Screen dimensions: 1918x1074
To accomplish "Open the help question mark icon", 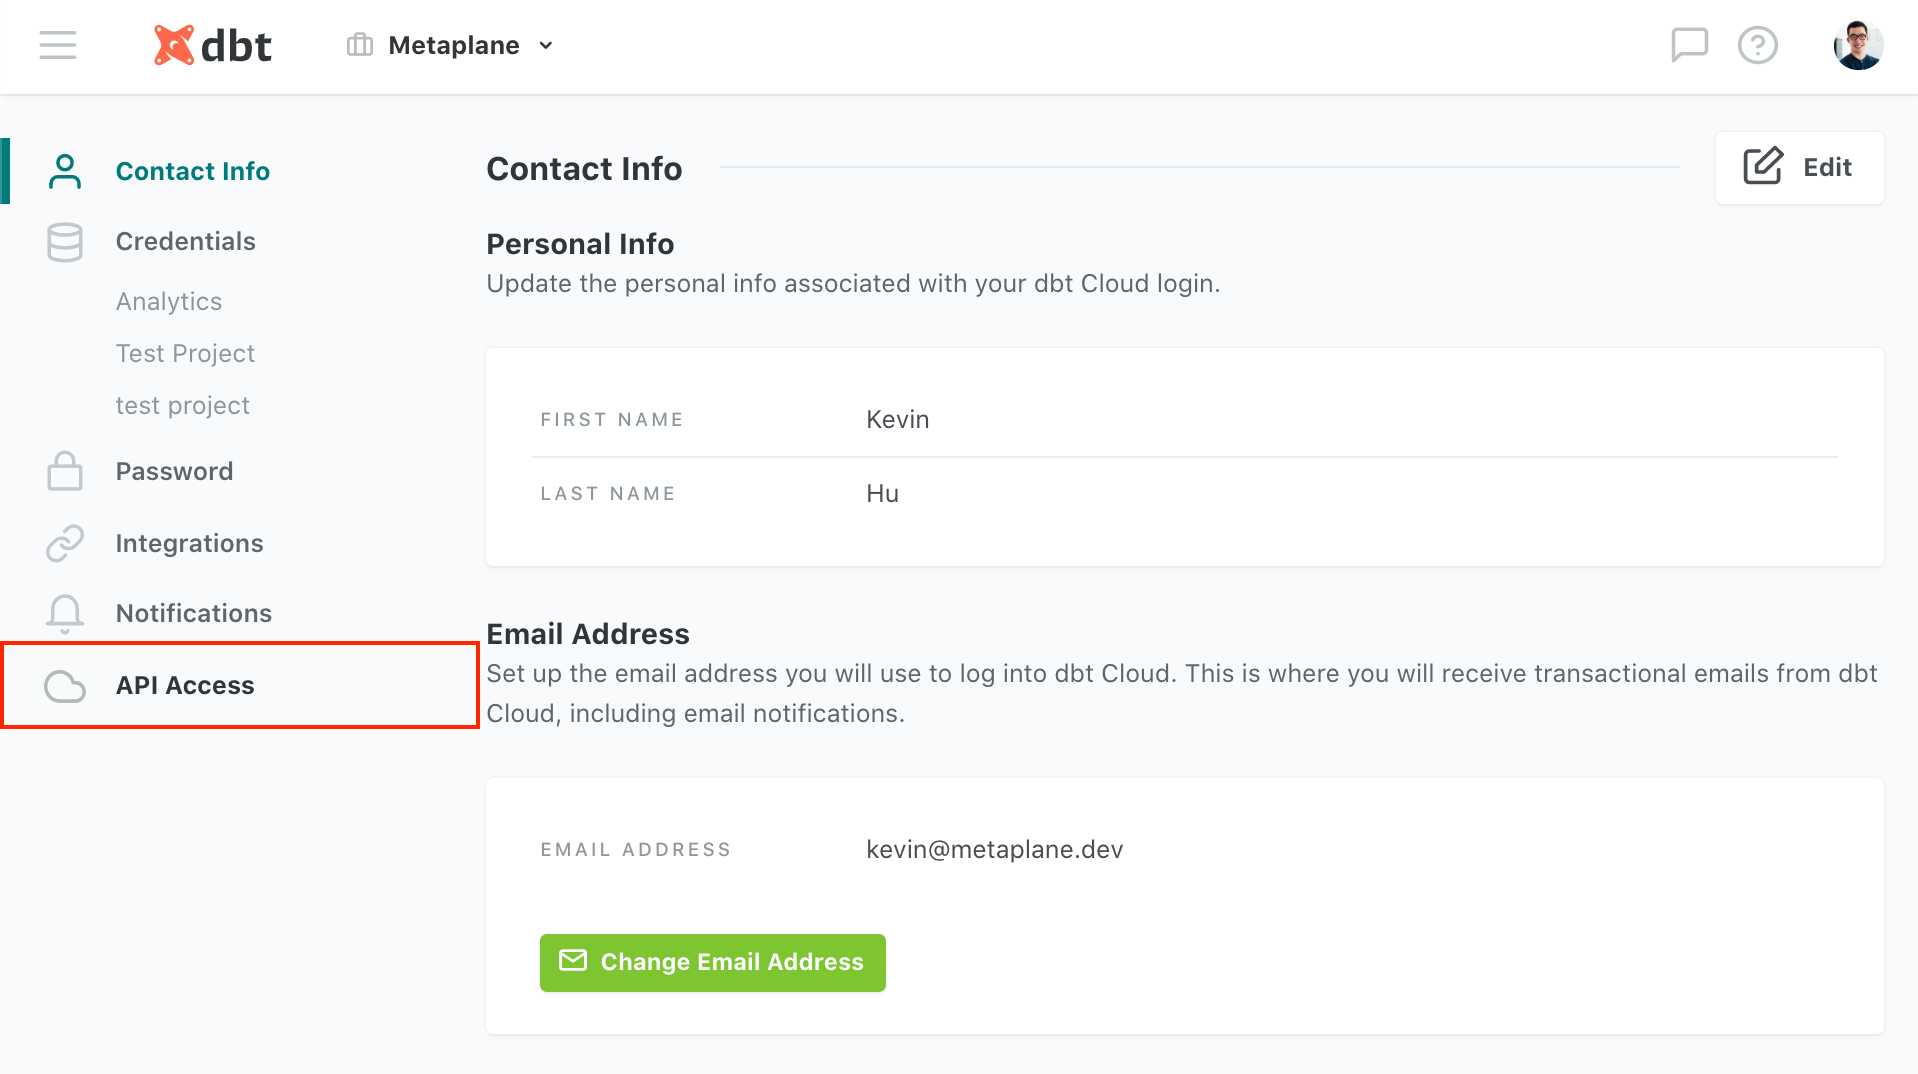I will click(1758, 45).
